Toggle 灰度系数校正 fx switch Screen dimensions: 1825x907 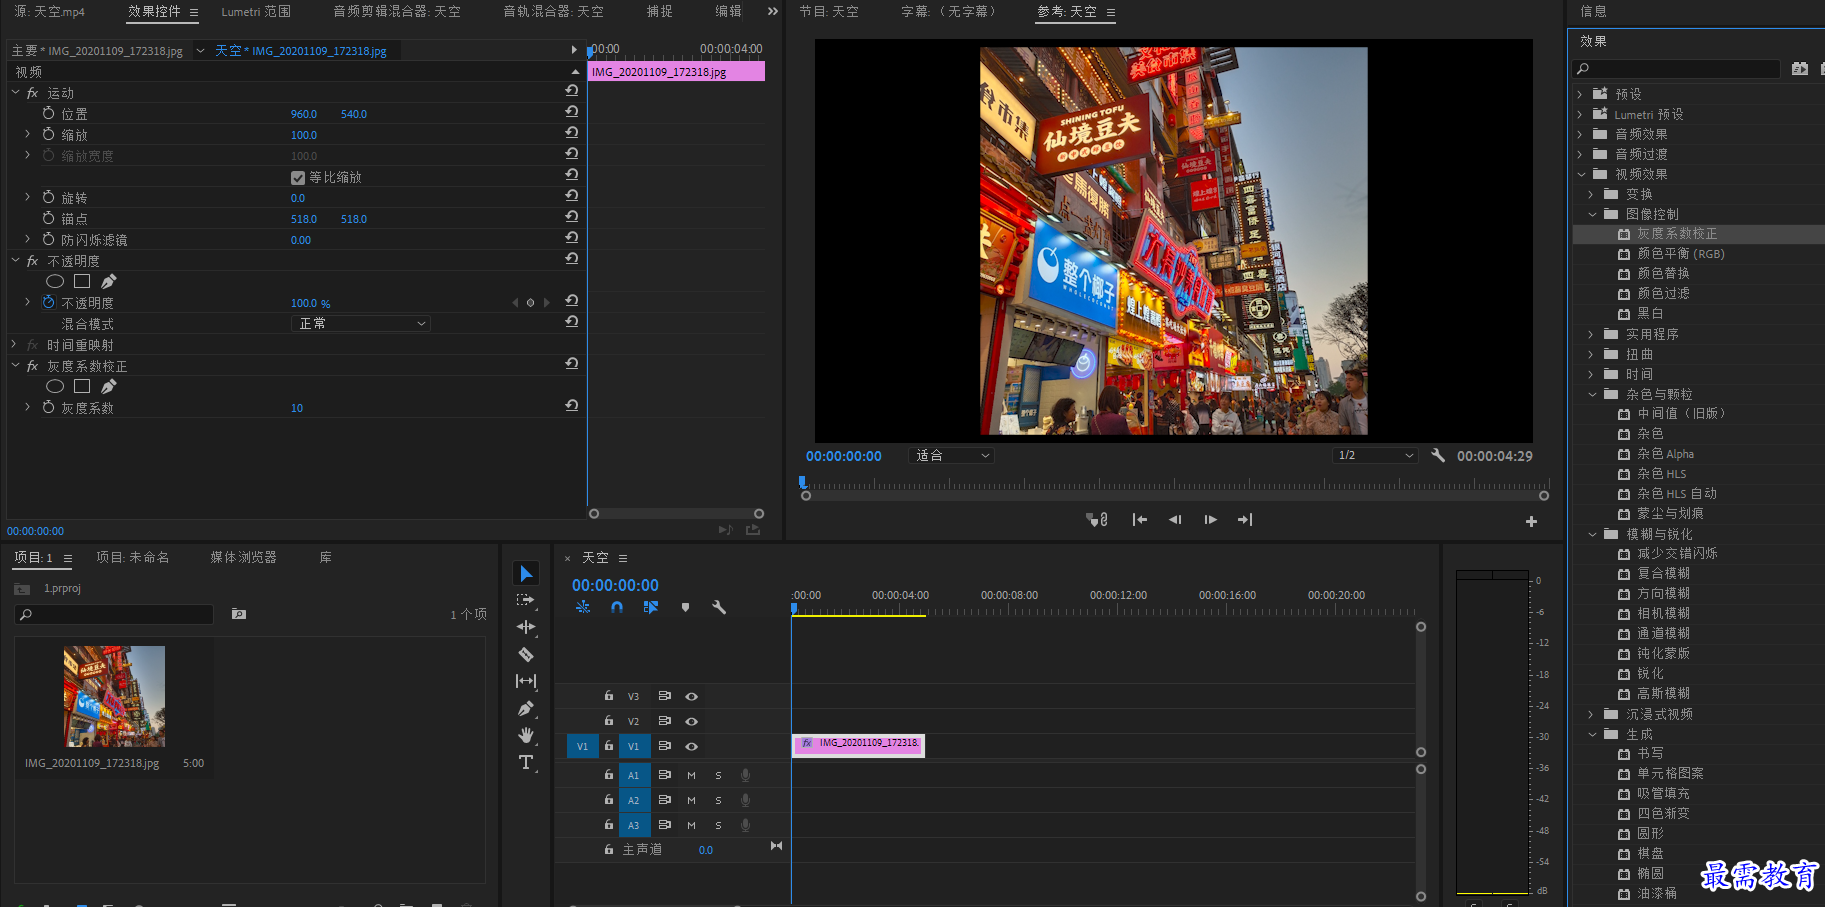(32, 366)
